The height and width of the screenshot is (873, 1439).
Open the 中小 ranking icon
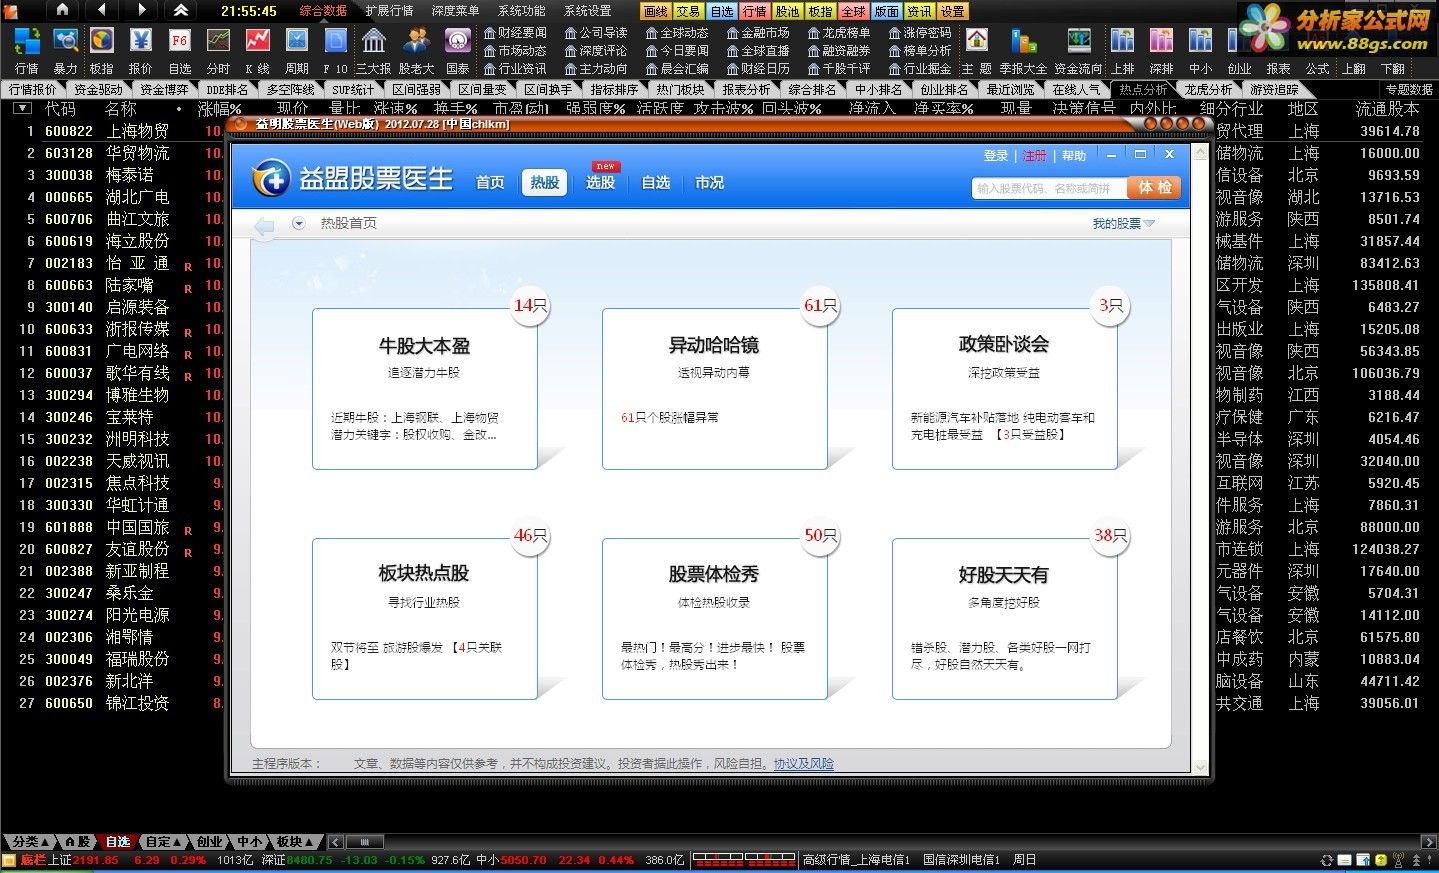point(1201,41)
